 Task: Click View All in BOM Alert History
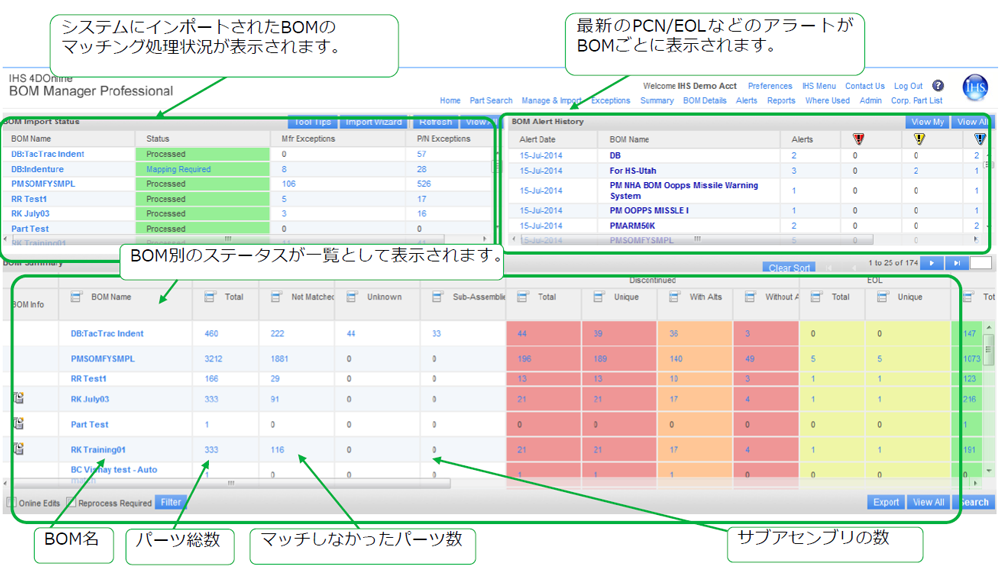pyautogui.click(x=971, y=122)
